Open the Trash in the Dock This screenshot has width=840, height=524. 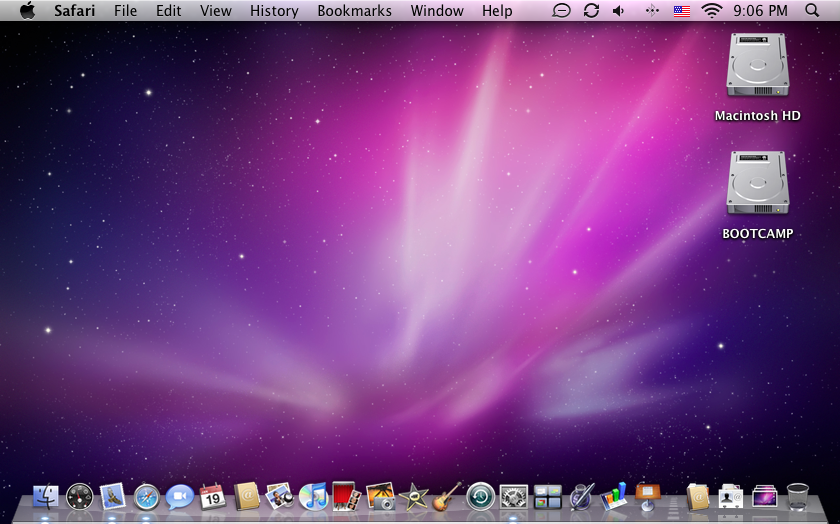798,497
